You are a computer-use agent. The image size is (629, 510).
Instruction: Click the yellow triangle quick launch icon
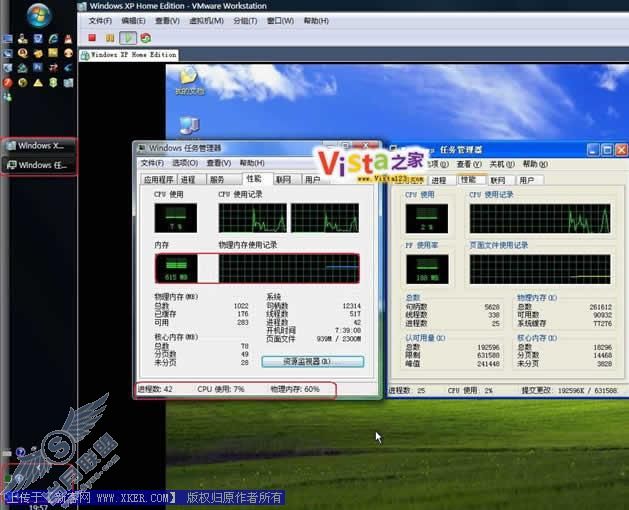pyautogui.click(x=38, y=83)
